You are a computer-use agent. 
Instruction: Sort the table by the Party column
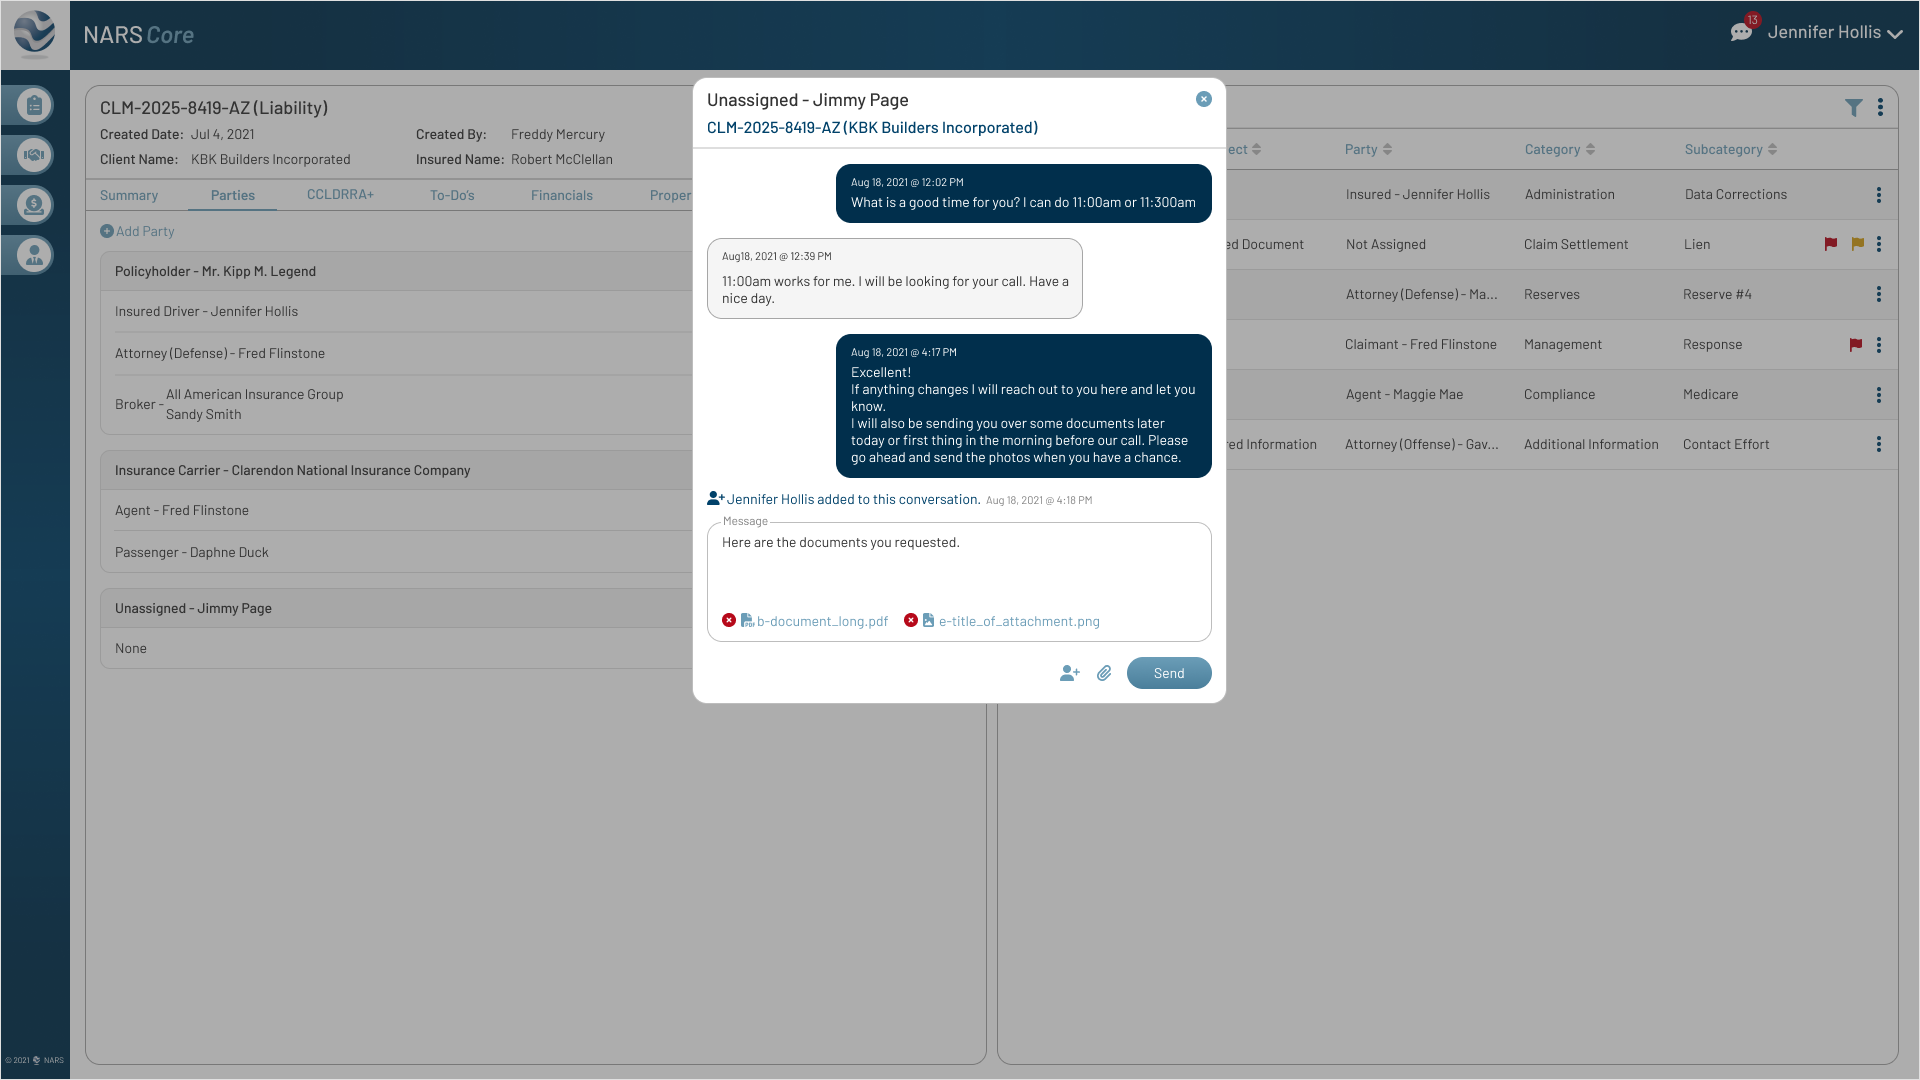tap(1387, 149)
